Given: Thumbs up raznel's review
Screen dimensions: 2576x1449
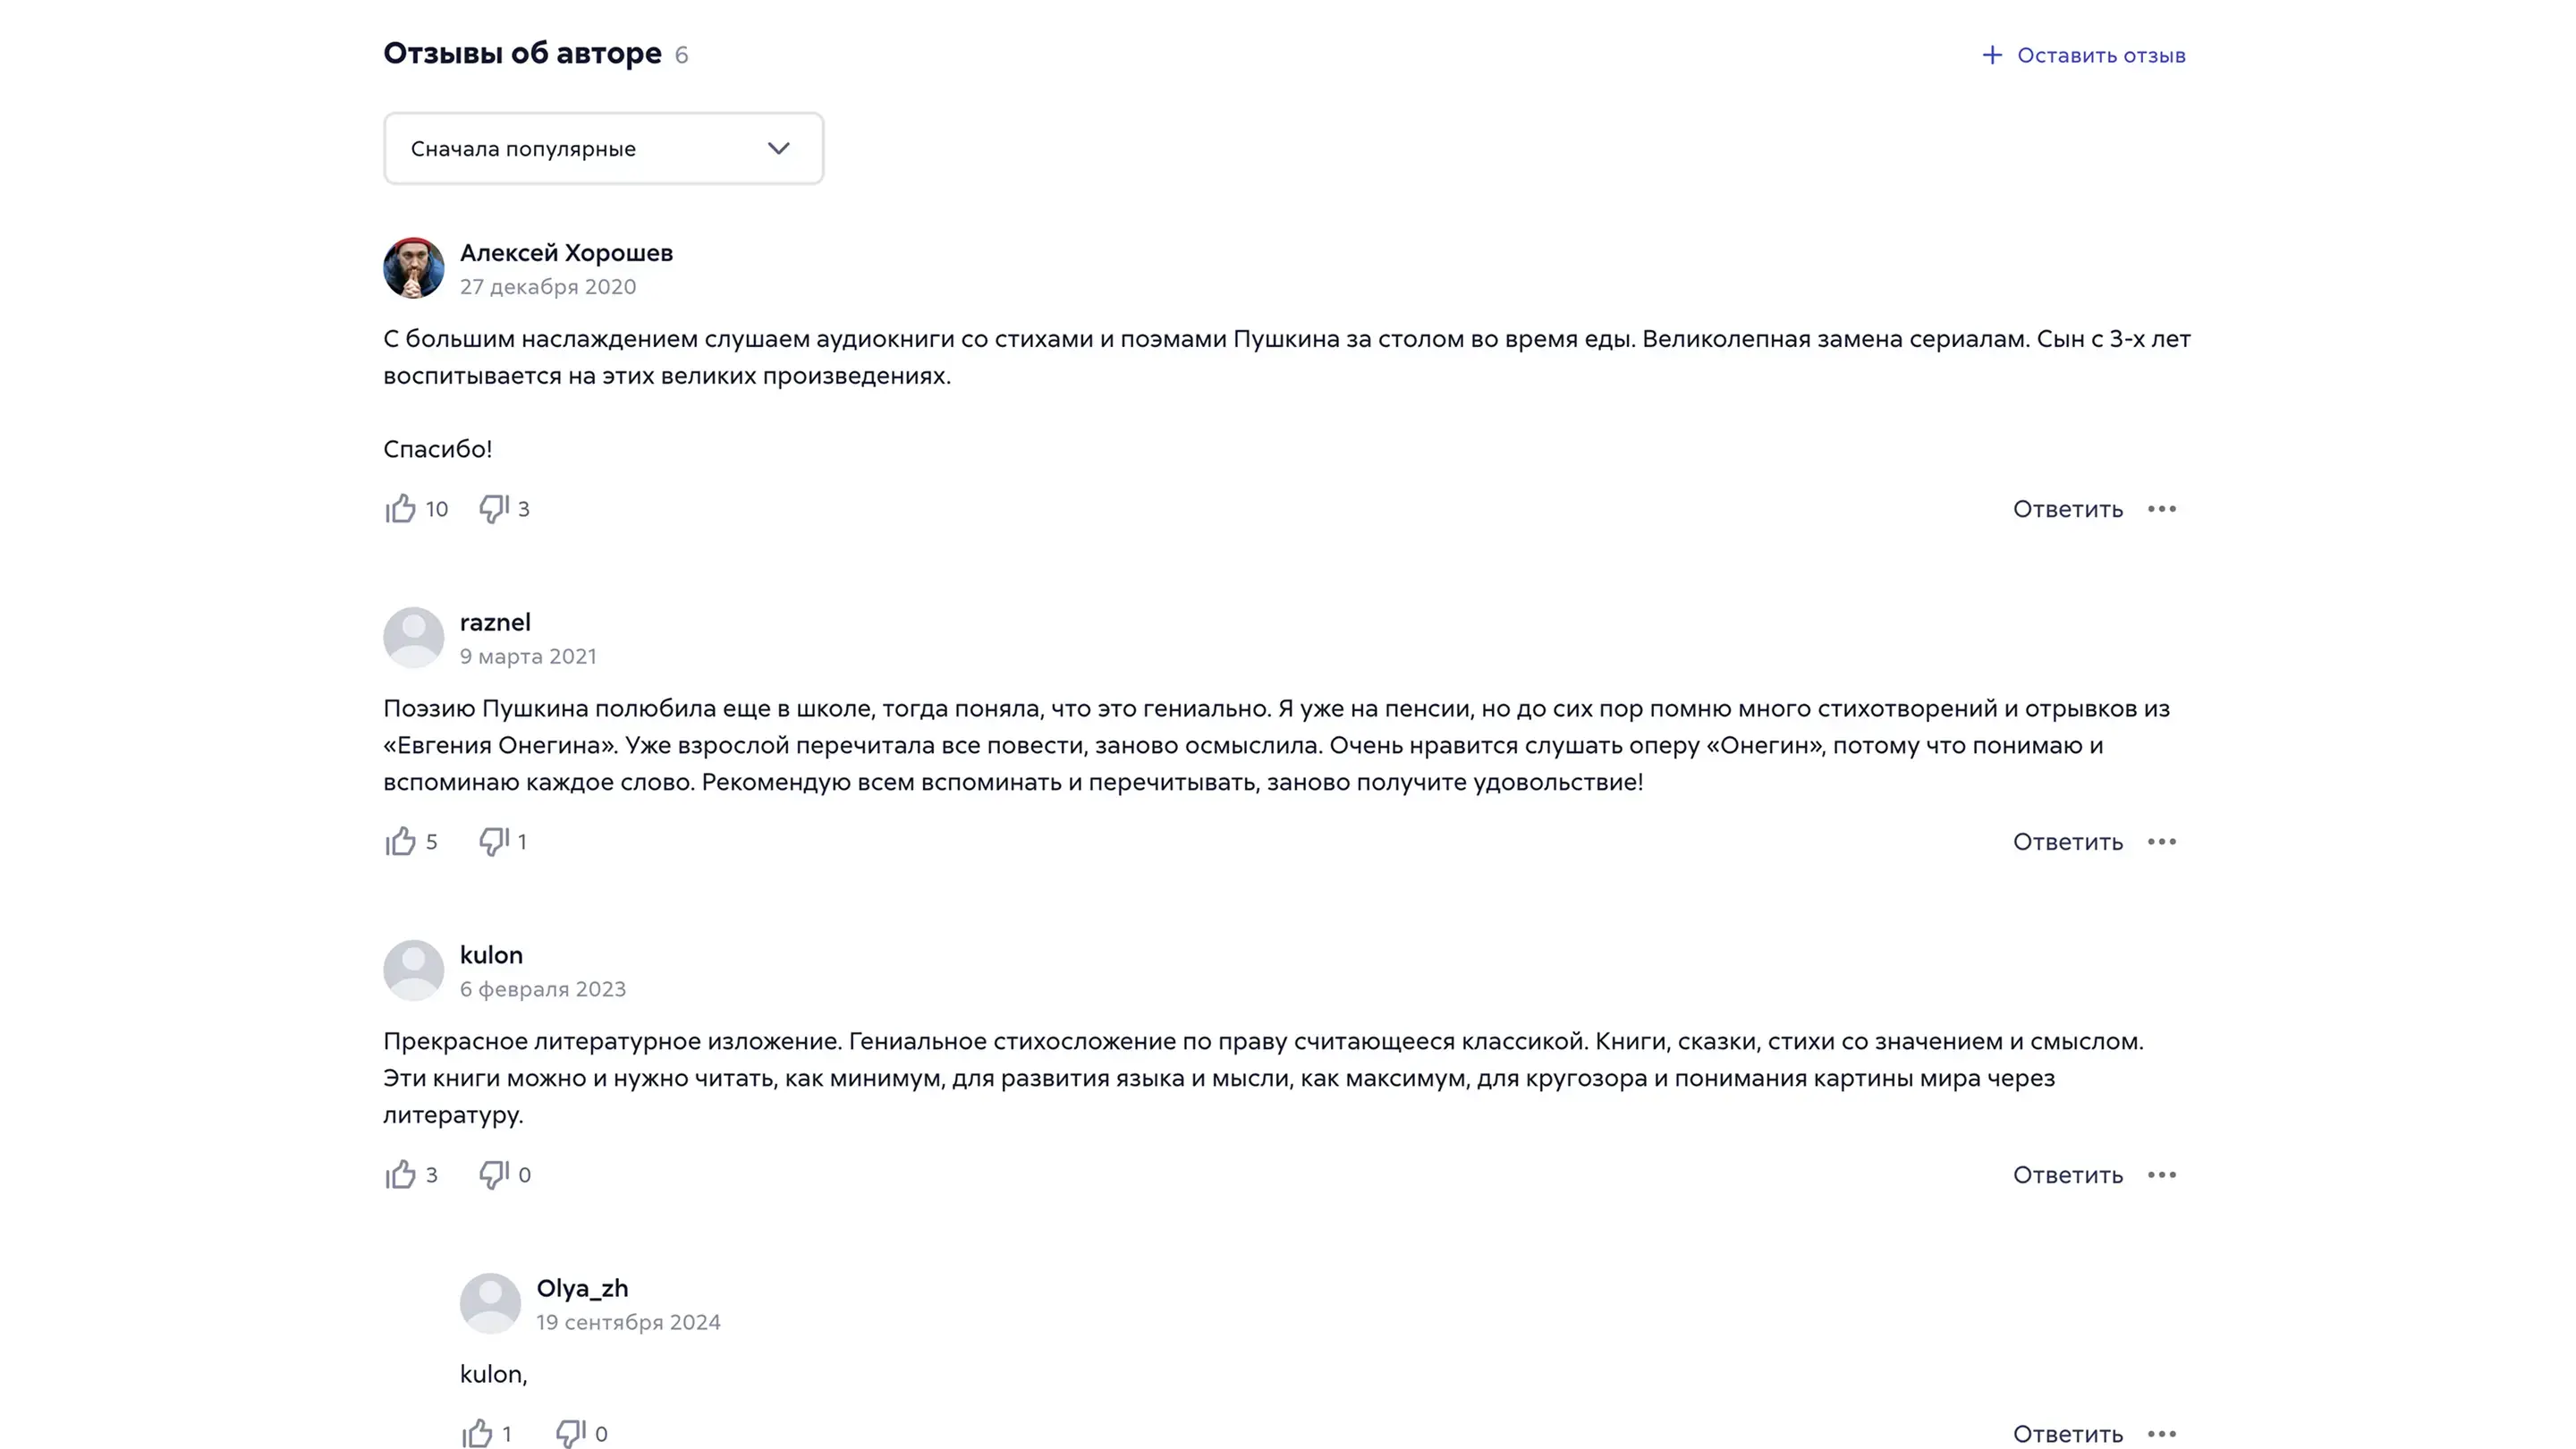Looking at the screenshot, I should click(401, 841).
